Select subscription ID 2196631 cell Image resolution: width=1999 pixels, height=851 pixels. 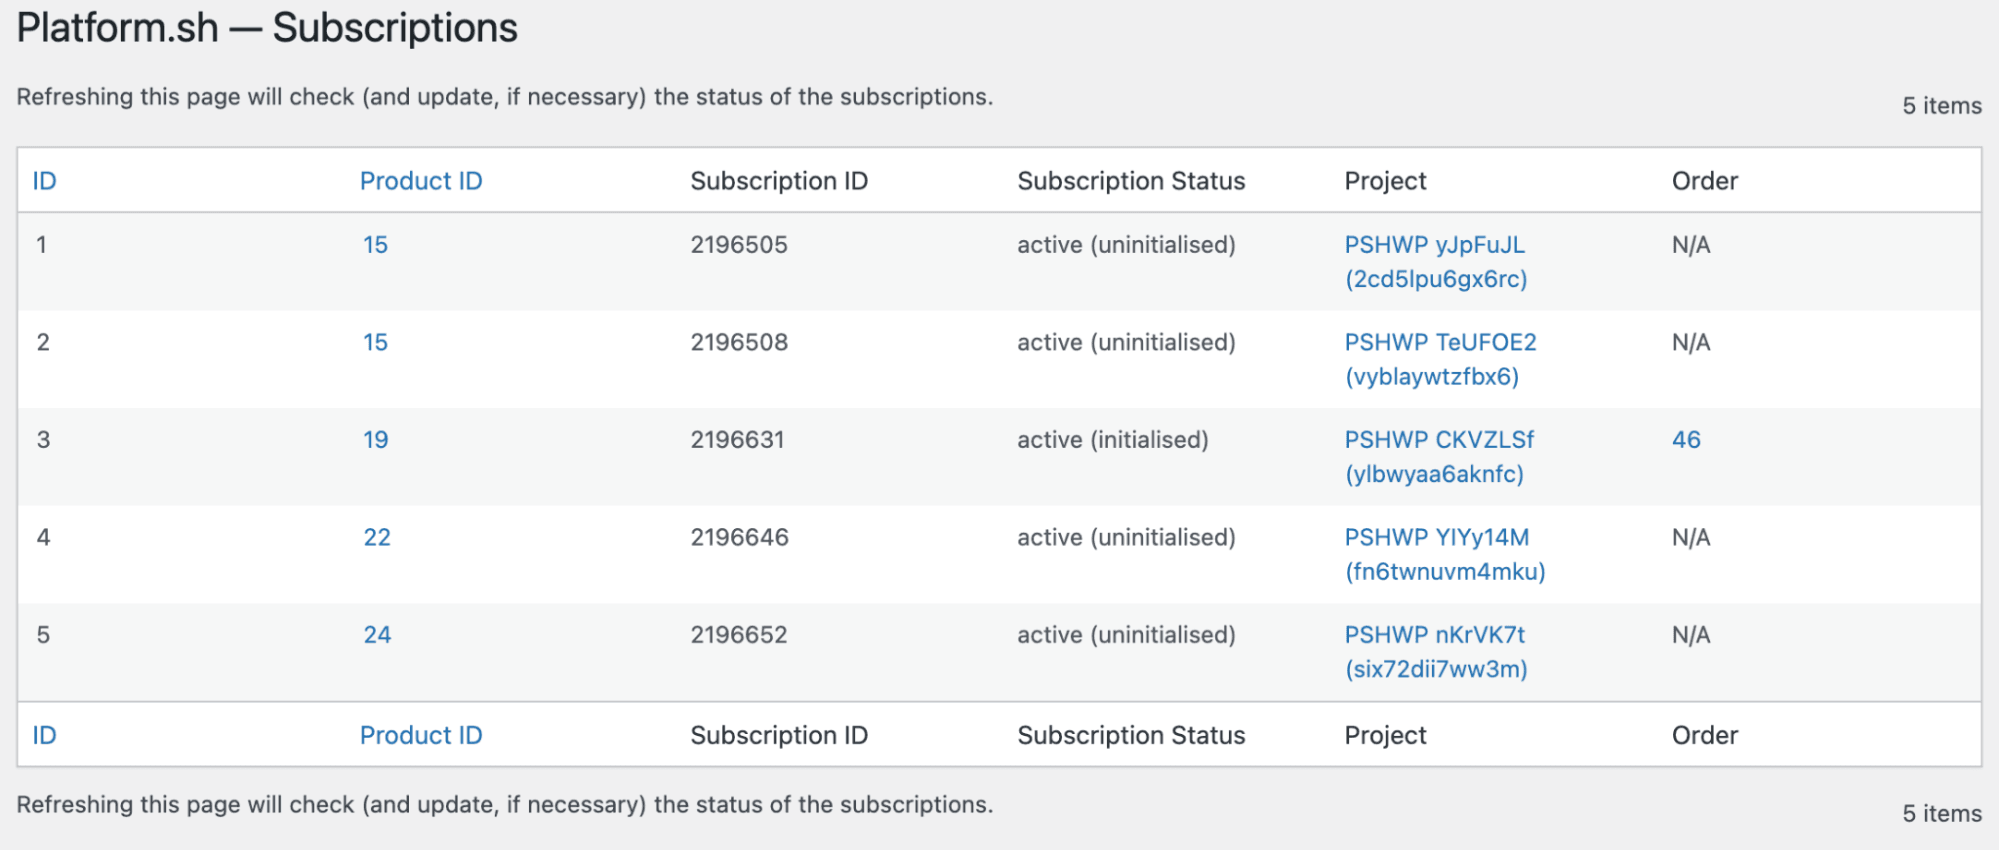click(x=737, y=440)
